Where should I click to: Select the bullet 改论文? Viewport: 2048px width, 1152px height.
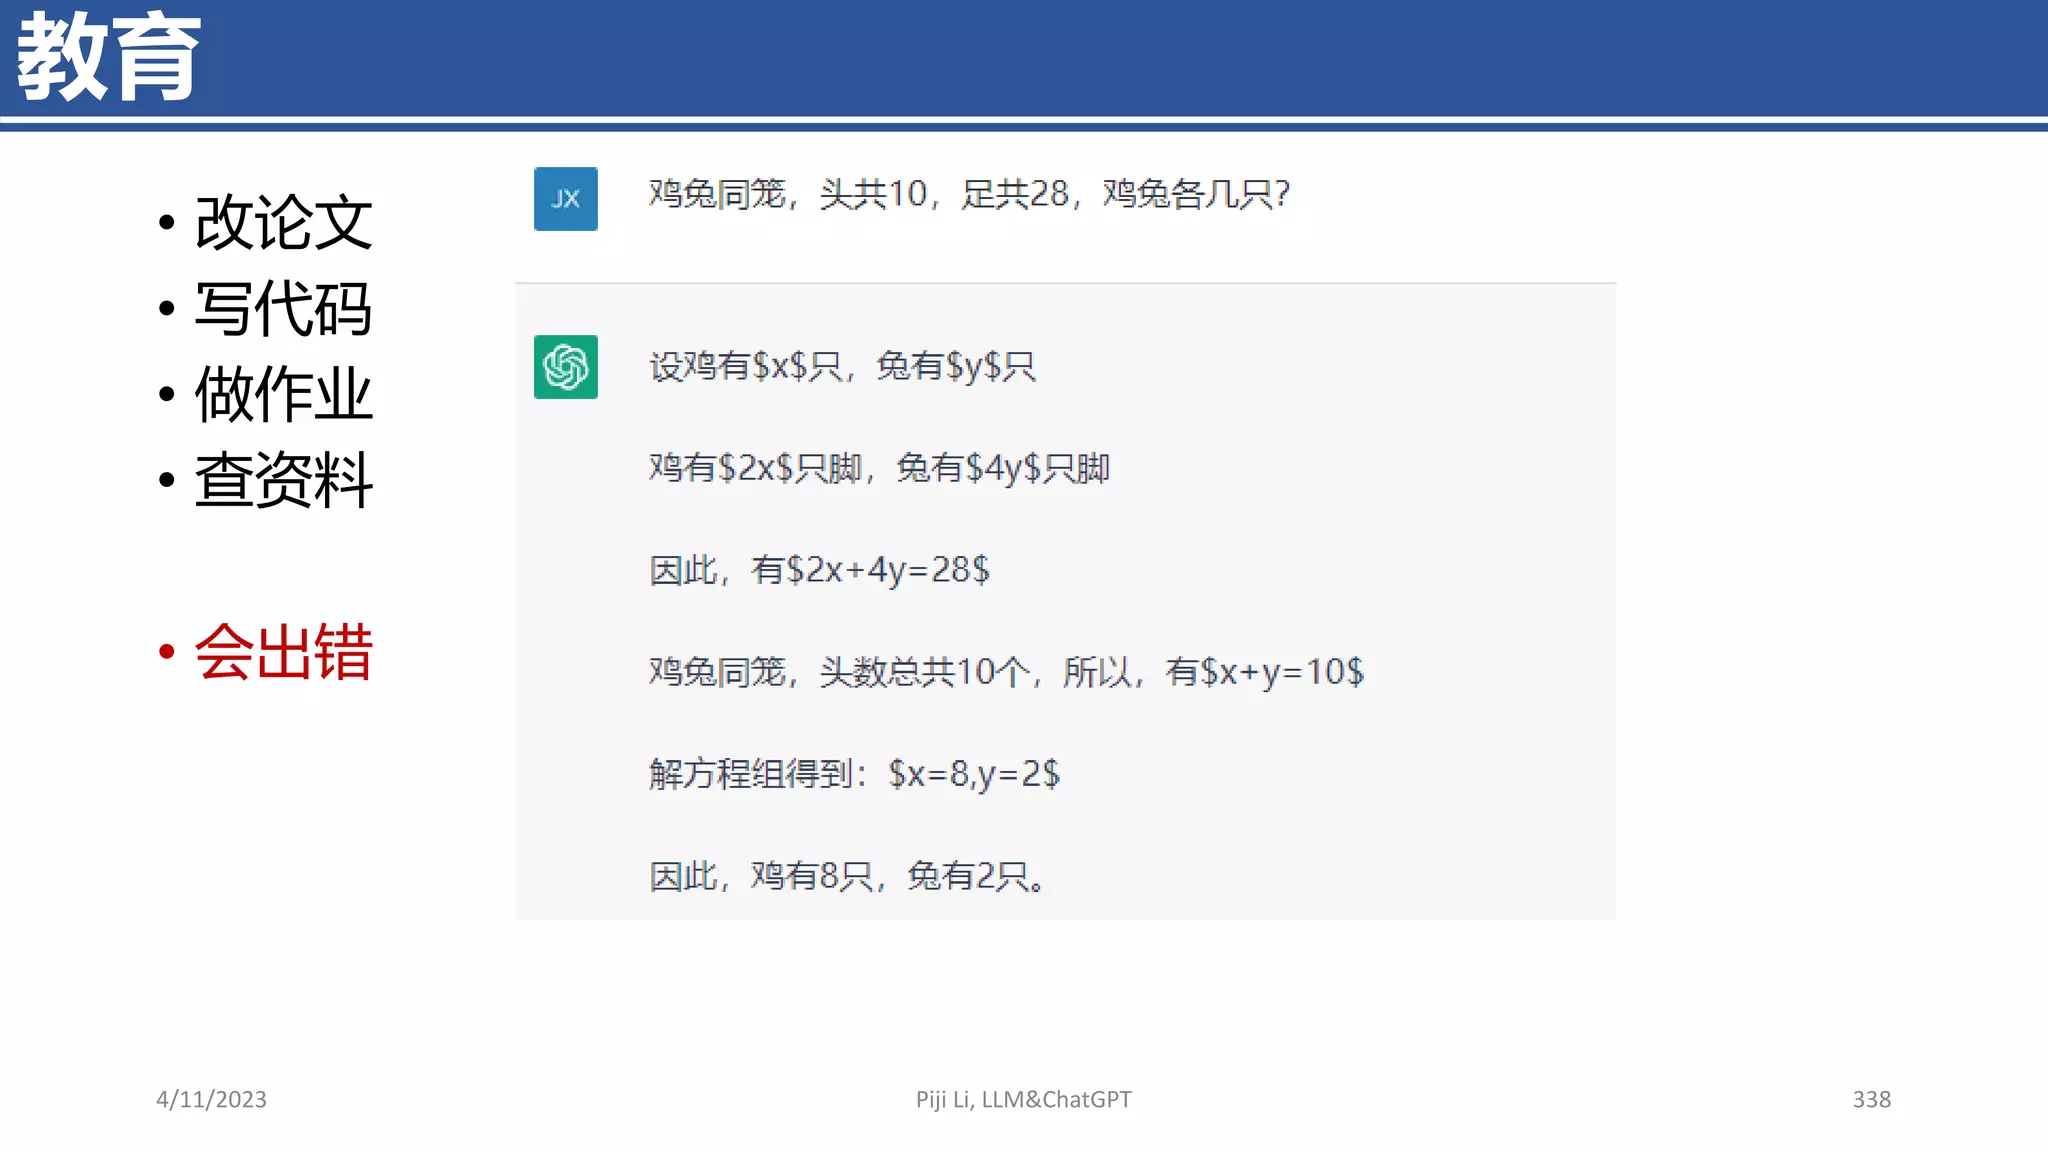click(x=284, y=222)
